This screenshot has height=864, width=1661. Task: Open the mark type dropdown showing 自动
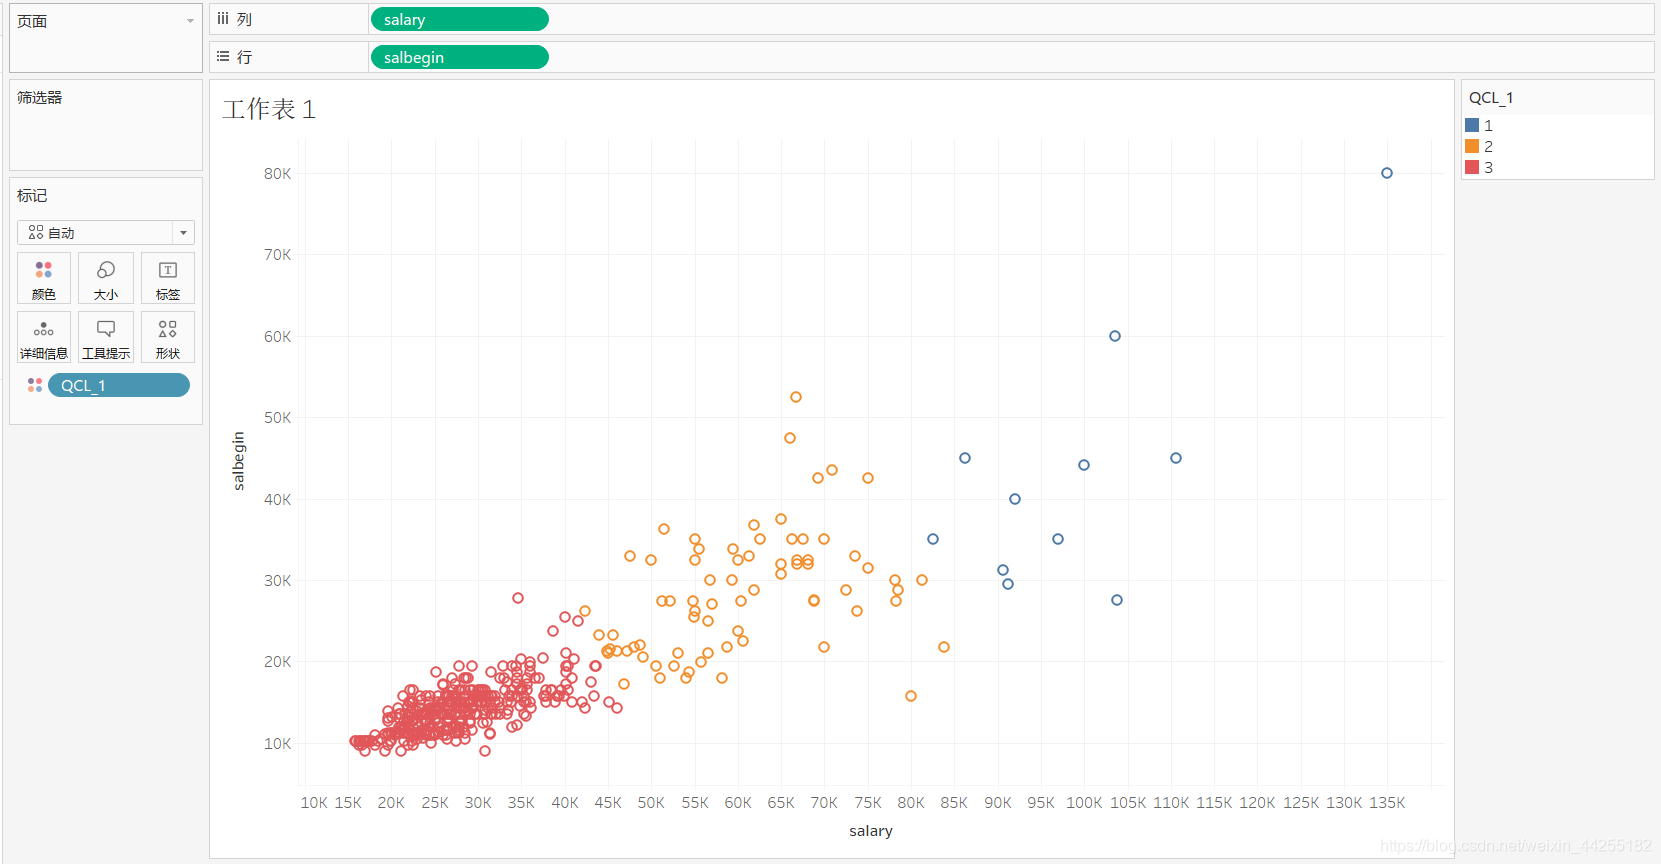coord(106,232)
